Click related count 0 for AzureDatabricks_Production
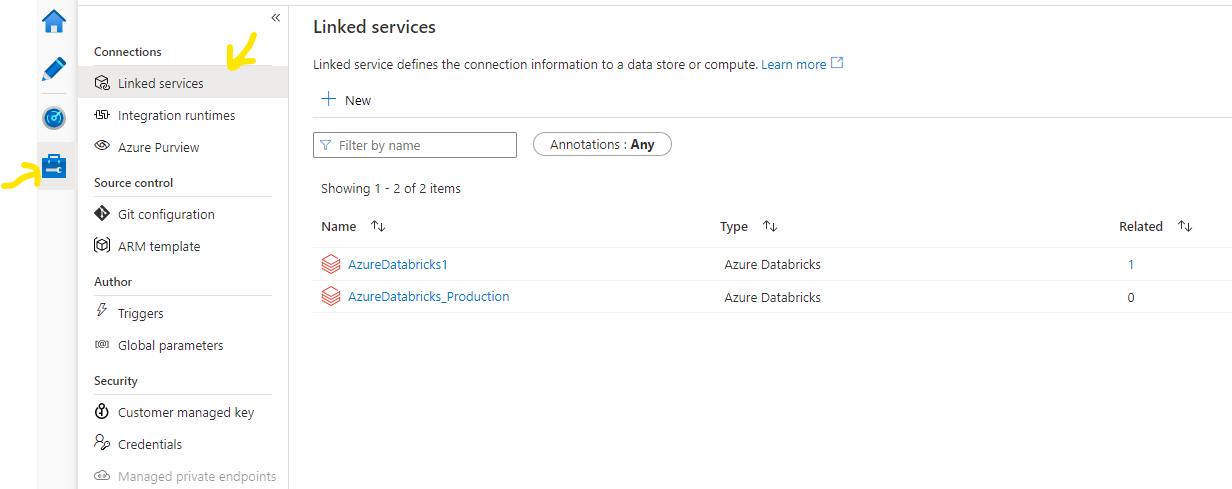Viewport: 1232px width, 489px height. (1131, 297)
